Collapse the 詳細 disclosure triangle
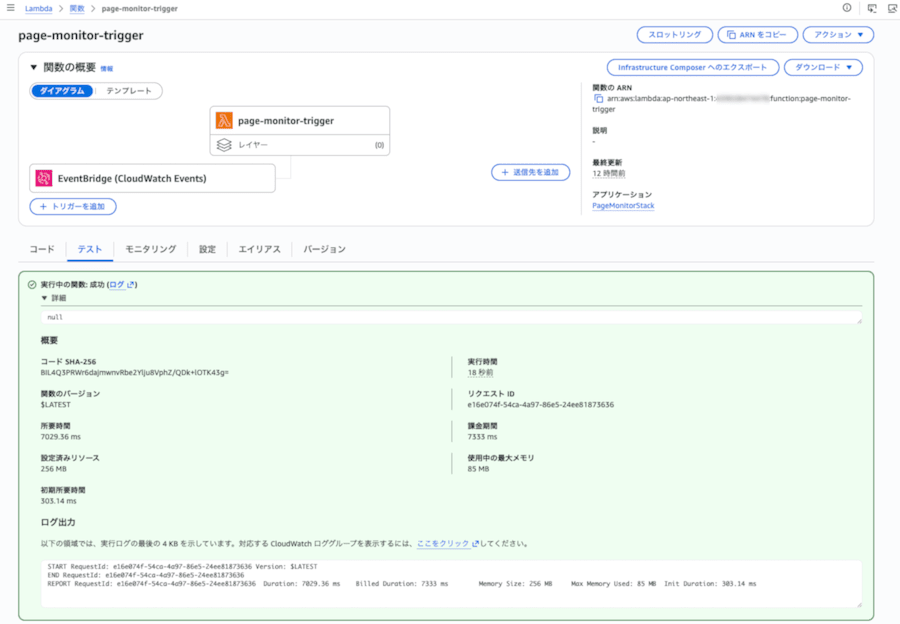This screenshot has width=900, height=624. pyautogui.click(x=44, y=298)
